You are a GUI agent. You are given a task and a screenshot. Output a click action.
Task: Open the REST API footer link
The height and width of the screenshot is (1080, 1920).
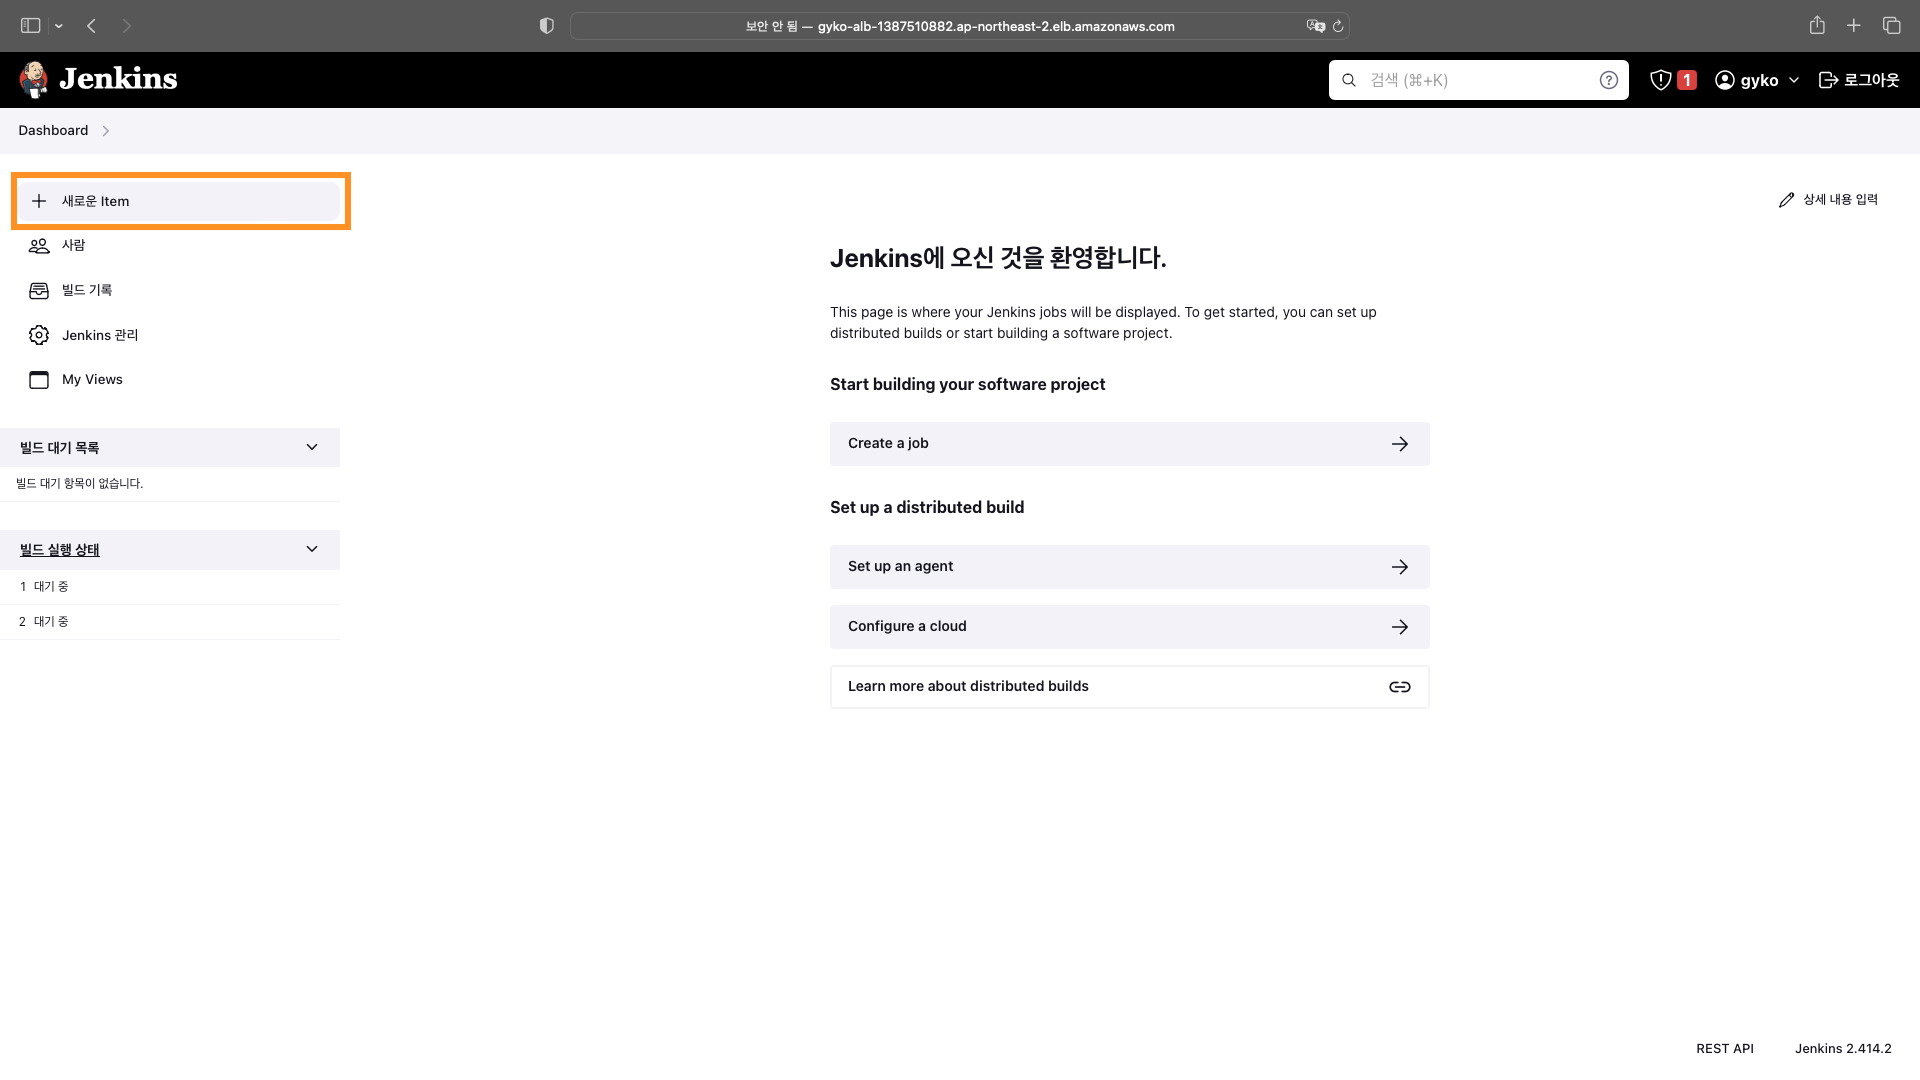(x=1725, y=1049)
